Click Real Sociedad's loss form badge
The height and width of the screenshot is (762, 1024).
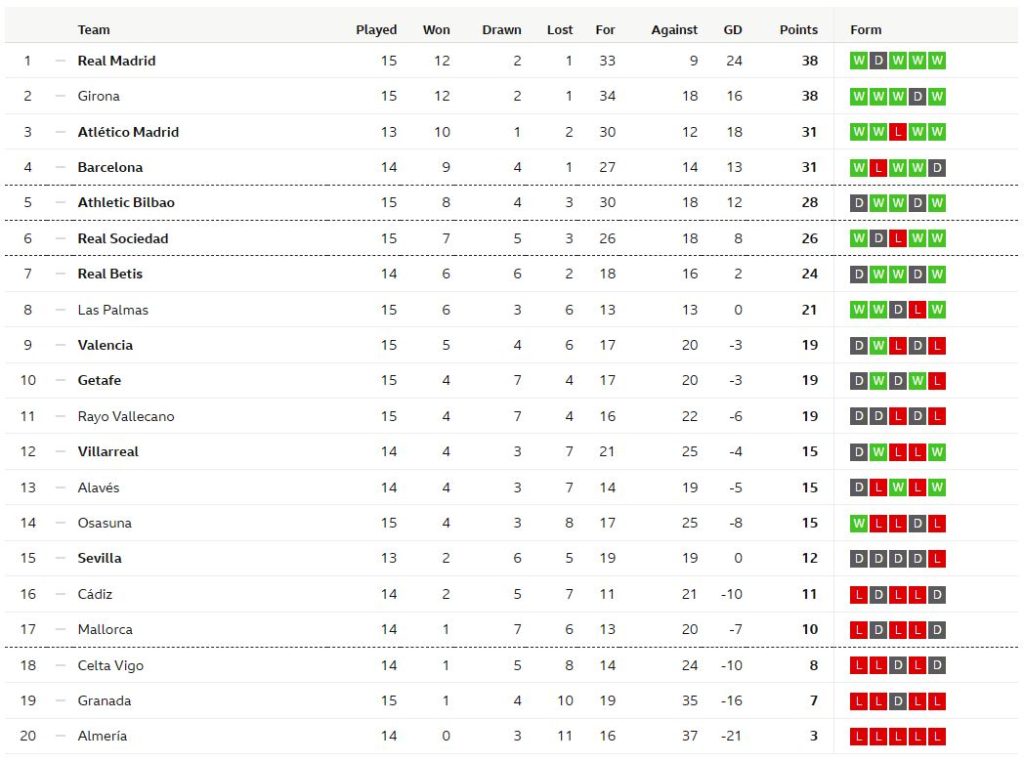[x=898, y=239]
